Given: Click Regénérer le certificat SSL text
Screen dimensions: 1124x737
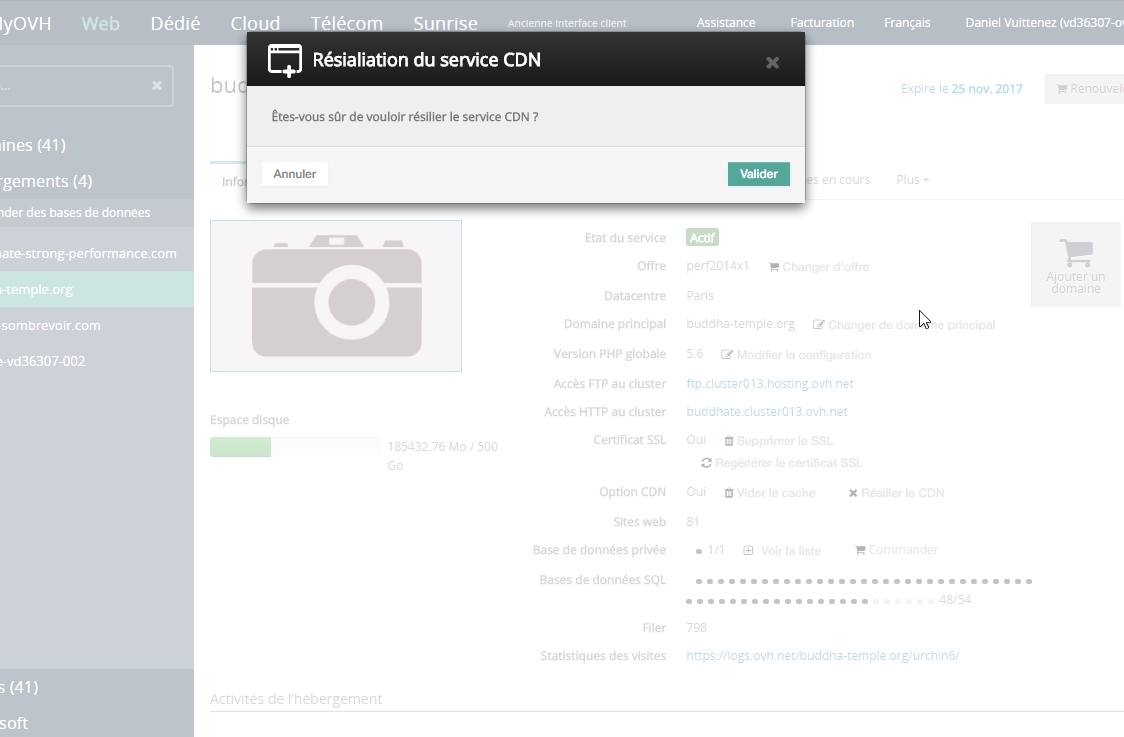Looking at the screenshot, I should coord(789,463).
